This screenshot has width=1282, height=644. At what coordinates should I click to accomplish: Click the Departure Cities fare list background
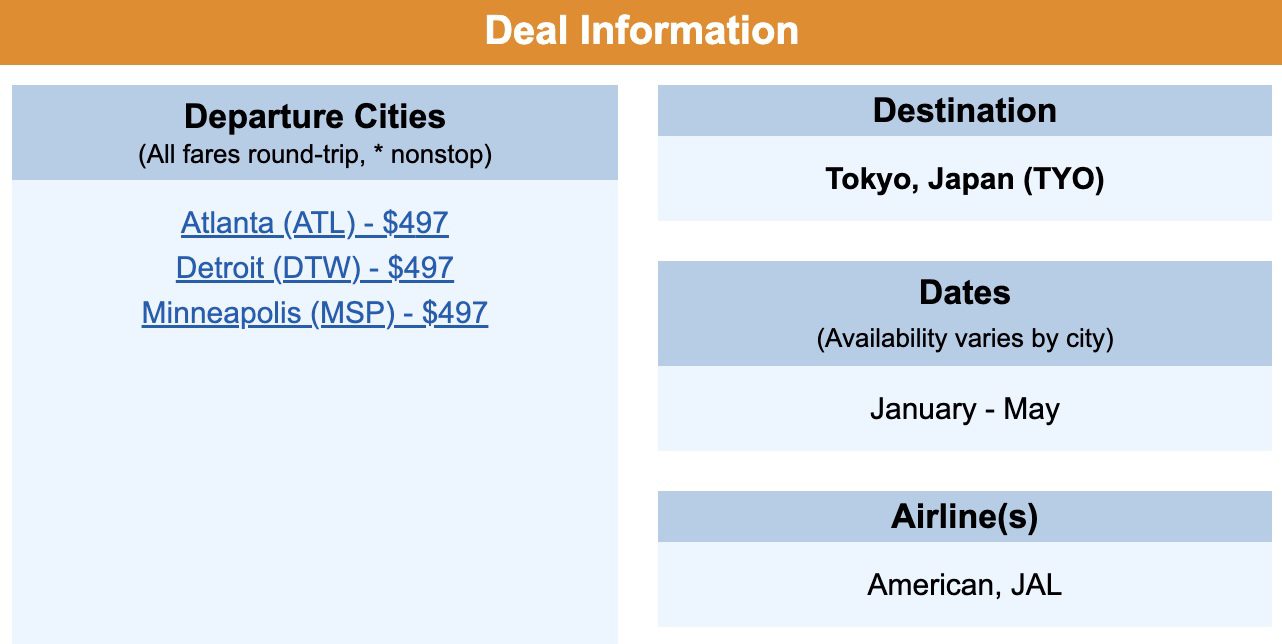tap(314, 480)
